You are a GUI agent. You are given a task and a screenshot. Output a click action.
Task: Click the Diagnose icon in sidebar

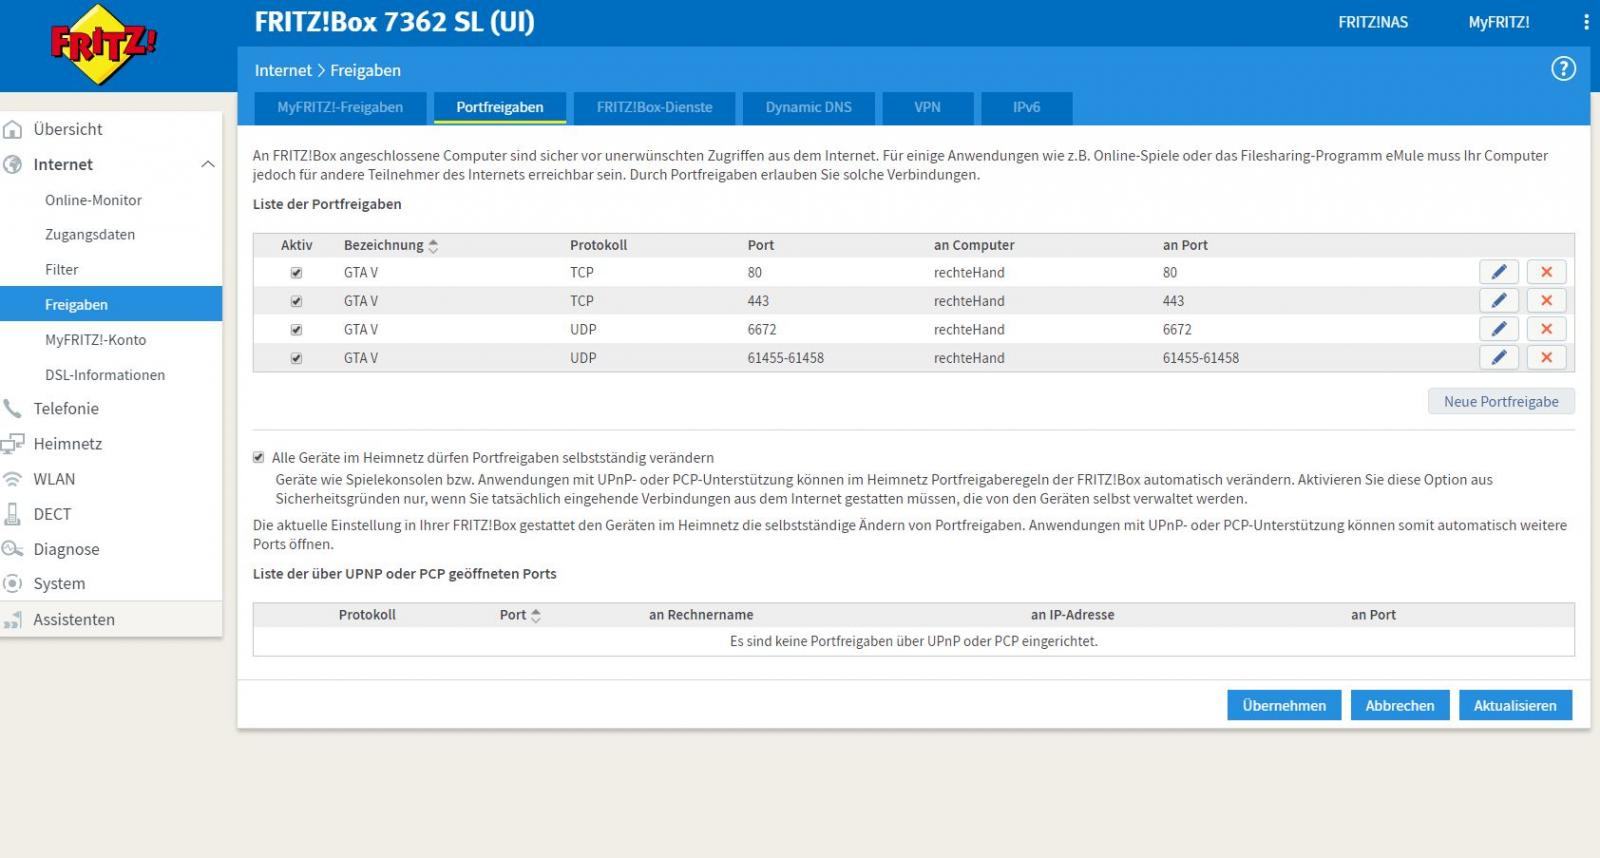13,549
